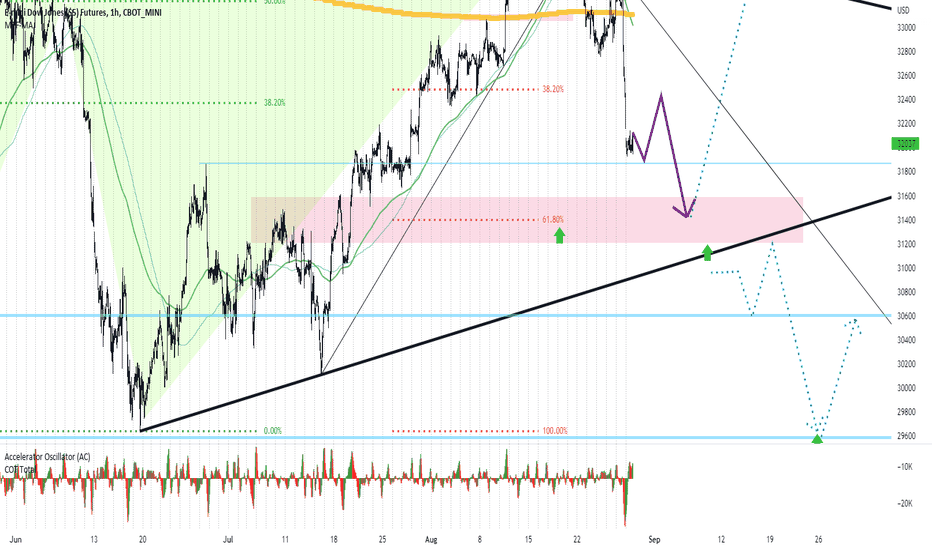
Task: Click the Jun date on time axis
Action: click(16, 540)
